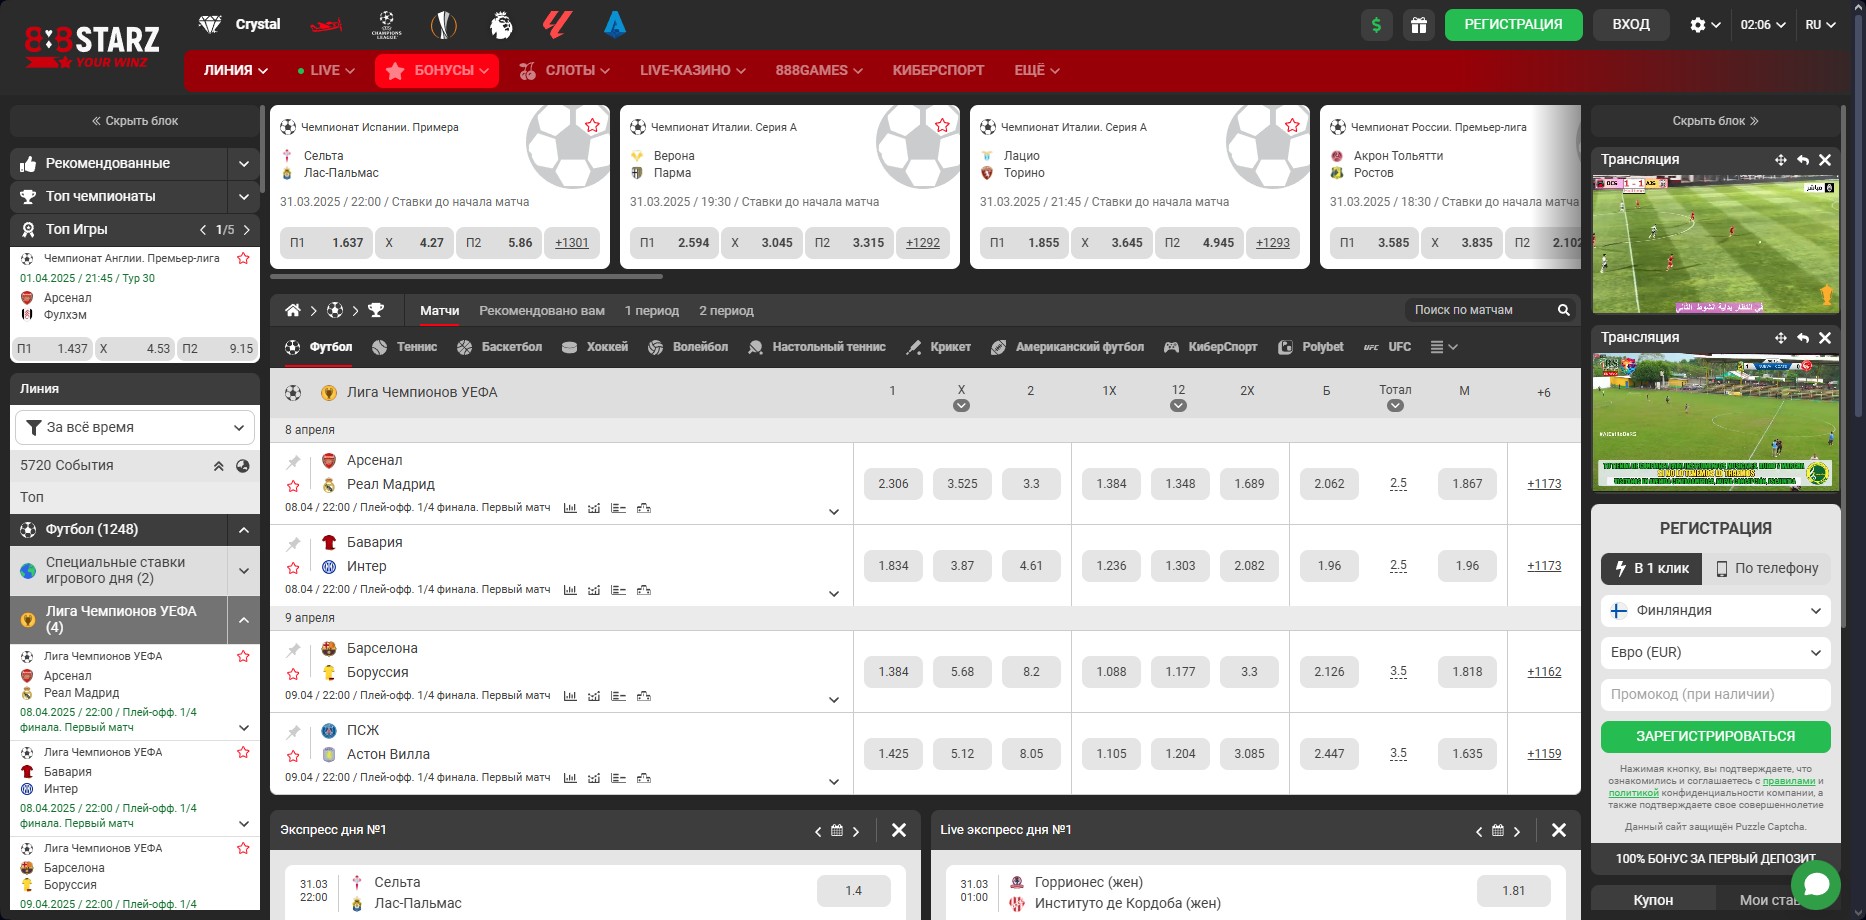Screen dimensions: 1866x920
Task: Click the green dollar deposit icon
Action: 1377,25
